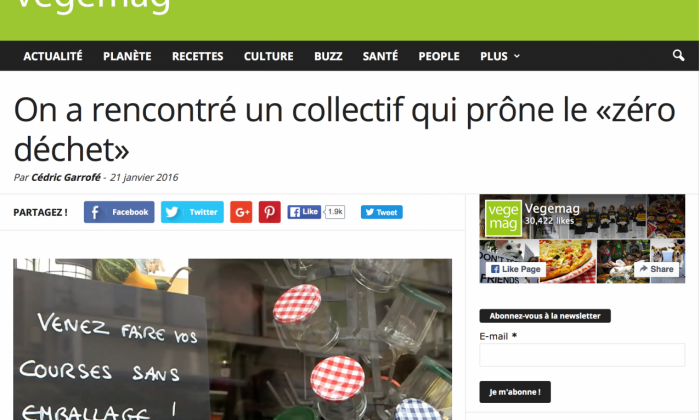Expand the PLUS dropdown menu
Screen dimensions: 700x420
pos(500,56)
